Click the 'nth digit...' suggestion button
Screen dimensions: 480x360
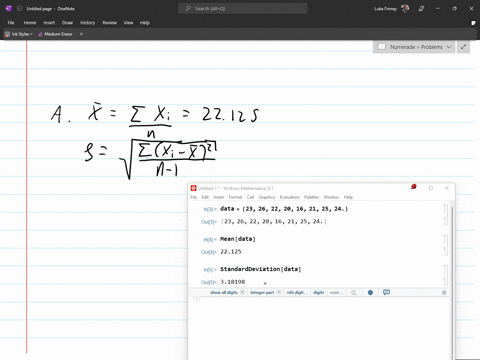tap(297, 292)
